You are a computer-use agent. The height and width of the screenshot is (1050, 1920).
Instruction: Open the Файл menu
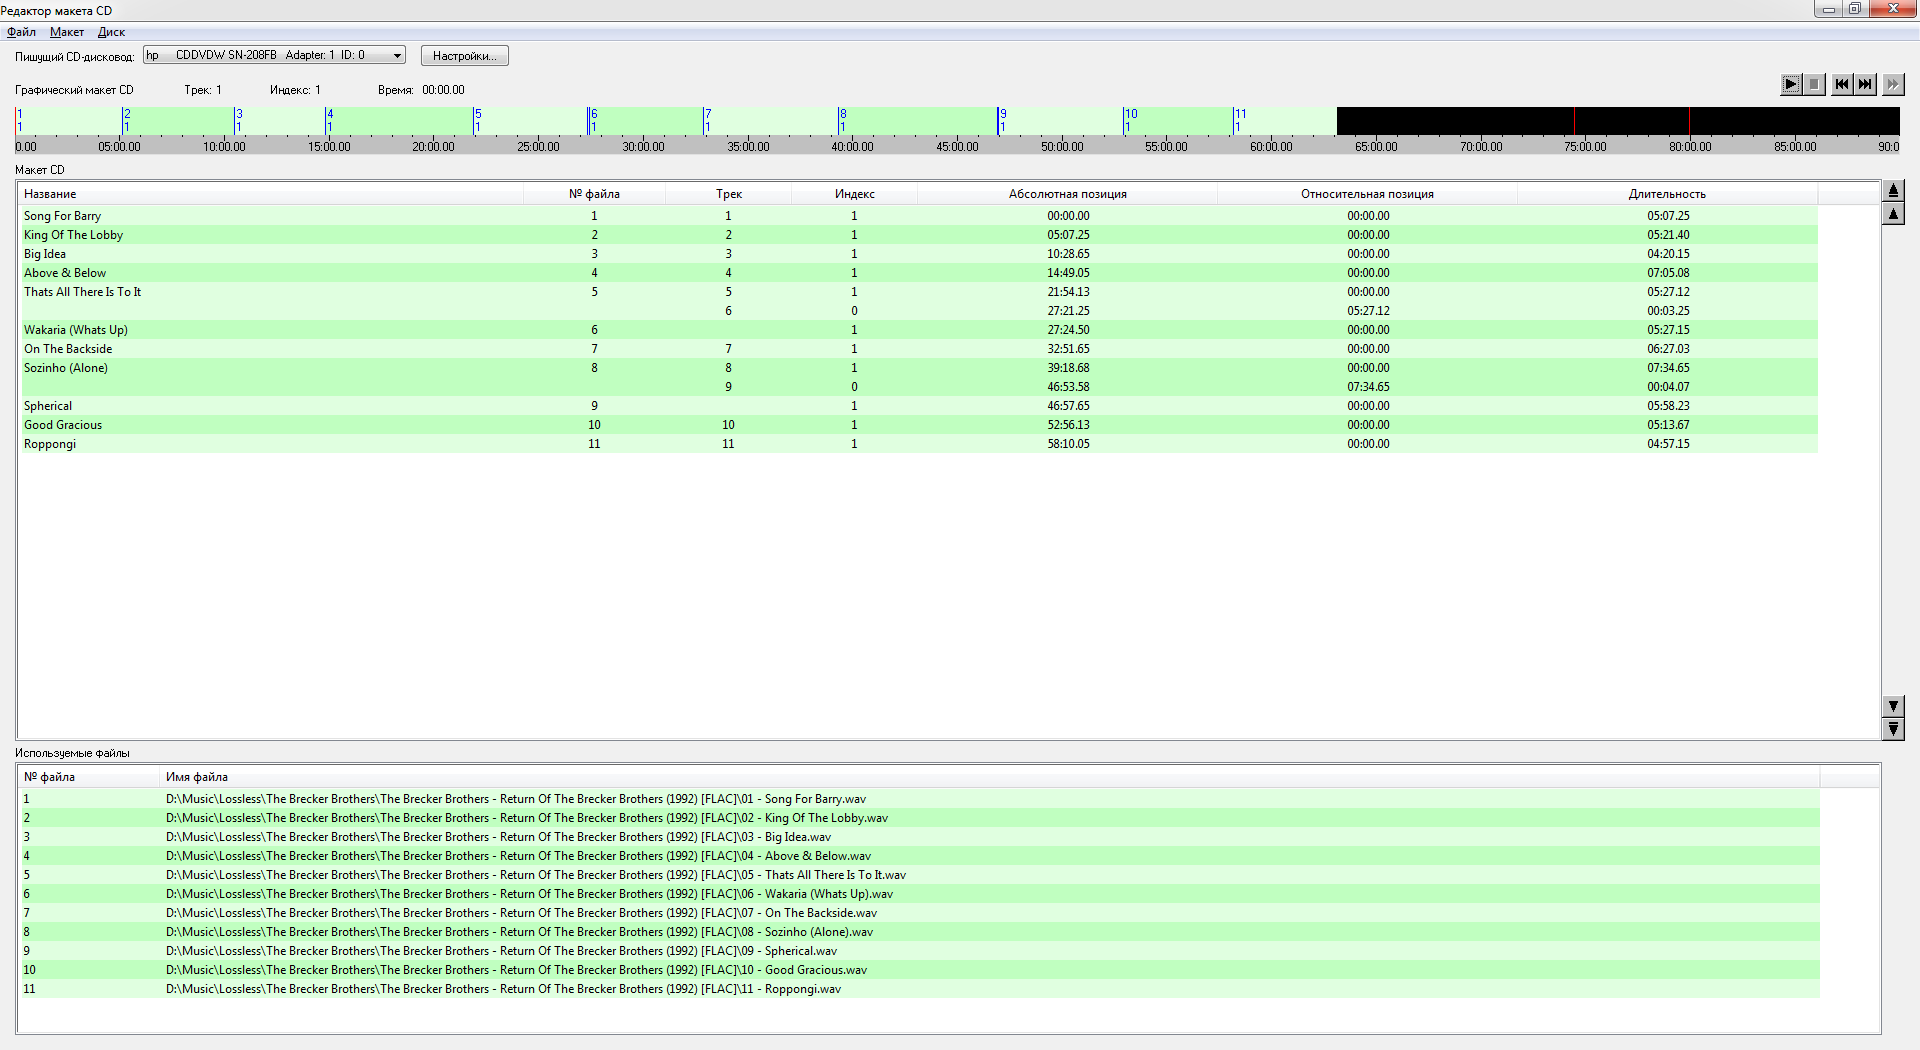pos(21,32)
